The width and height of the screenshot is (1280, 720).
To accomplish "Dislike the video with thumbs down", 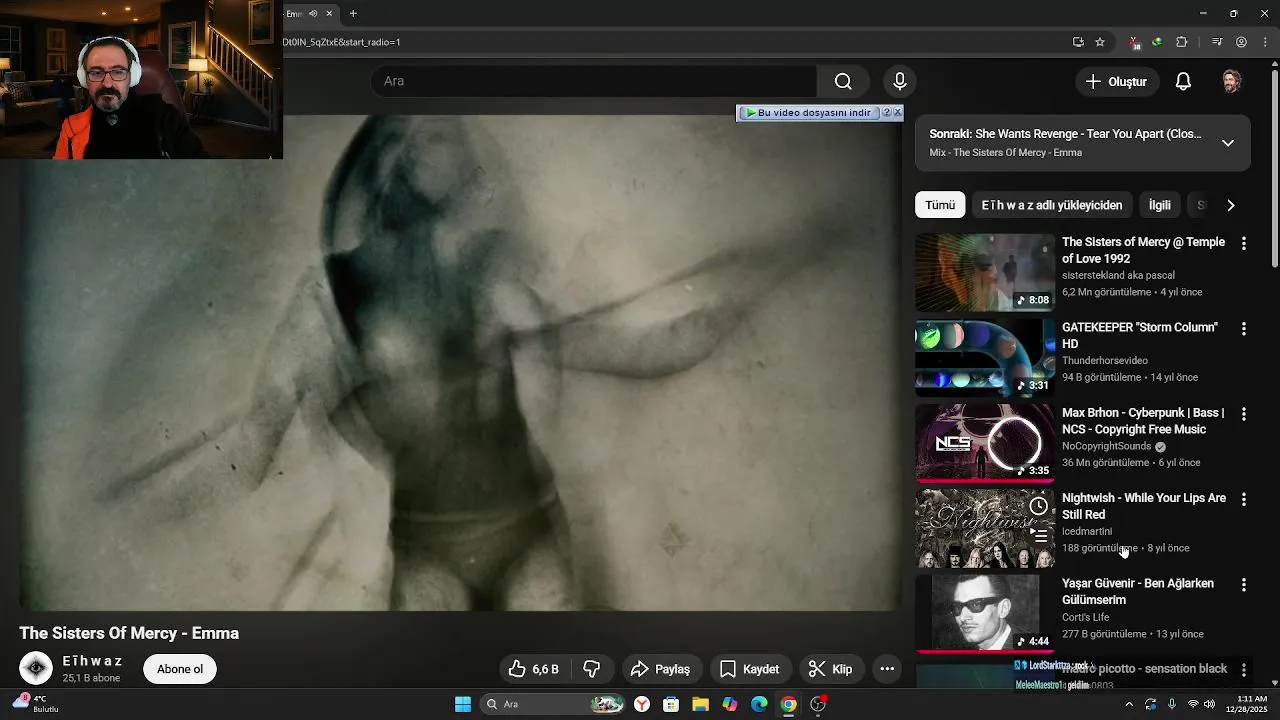I will click(x=592, y=669).
